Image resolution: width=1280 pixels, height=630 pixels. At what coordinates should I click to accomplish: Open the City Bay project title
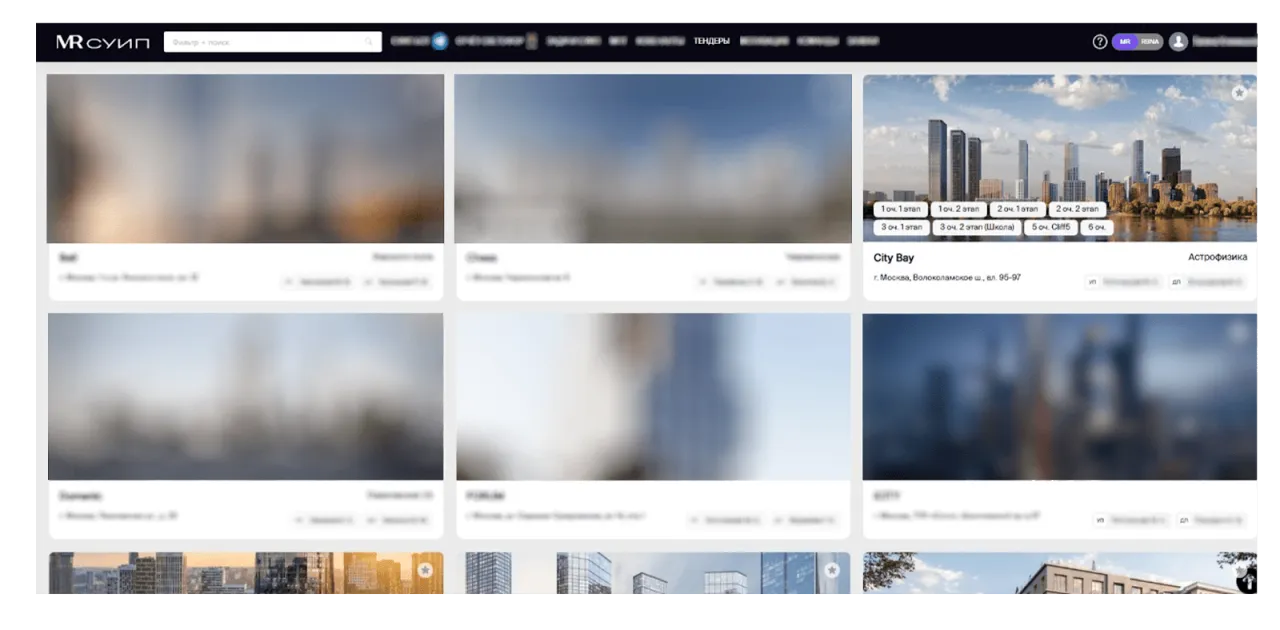click(x=893, y=258)
